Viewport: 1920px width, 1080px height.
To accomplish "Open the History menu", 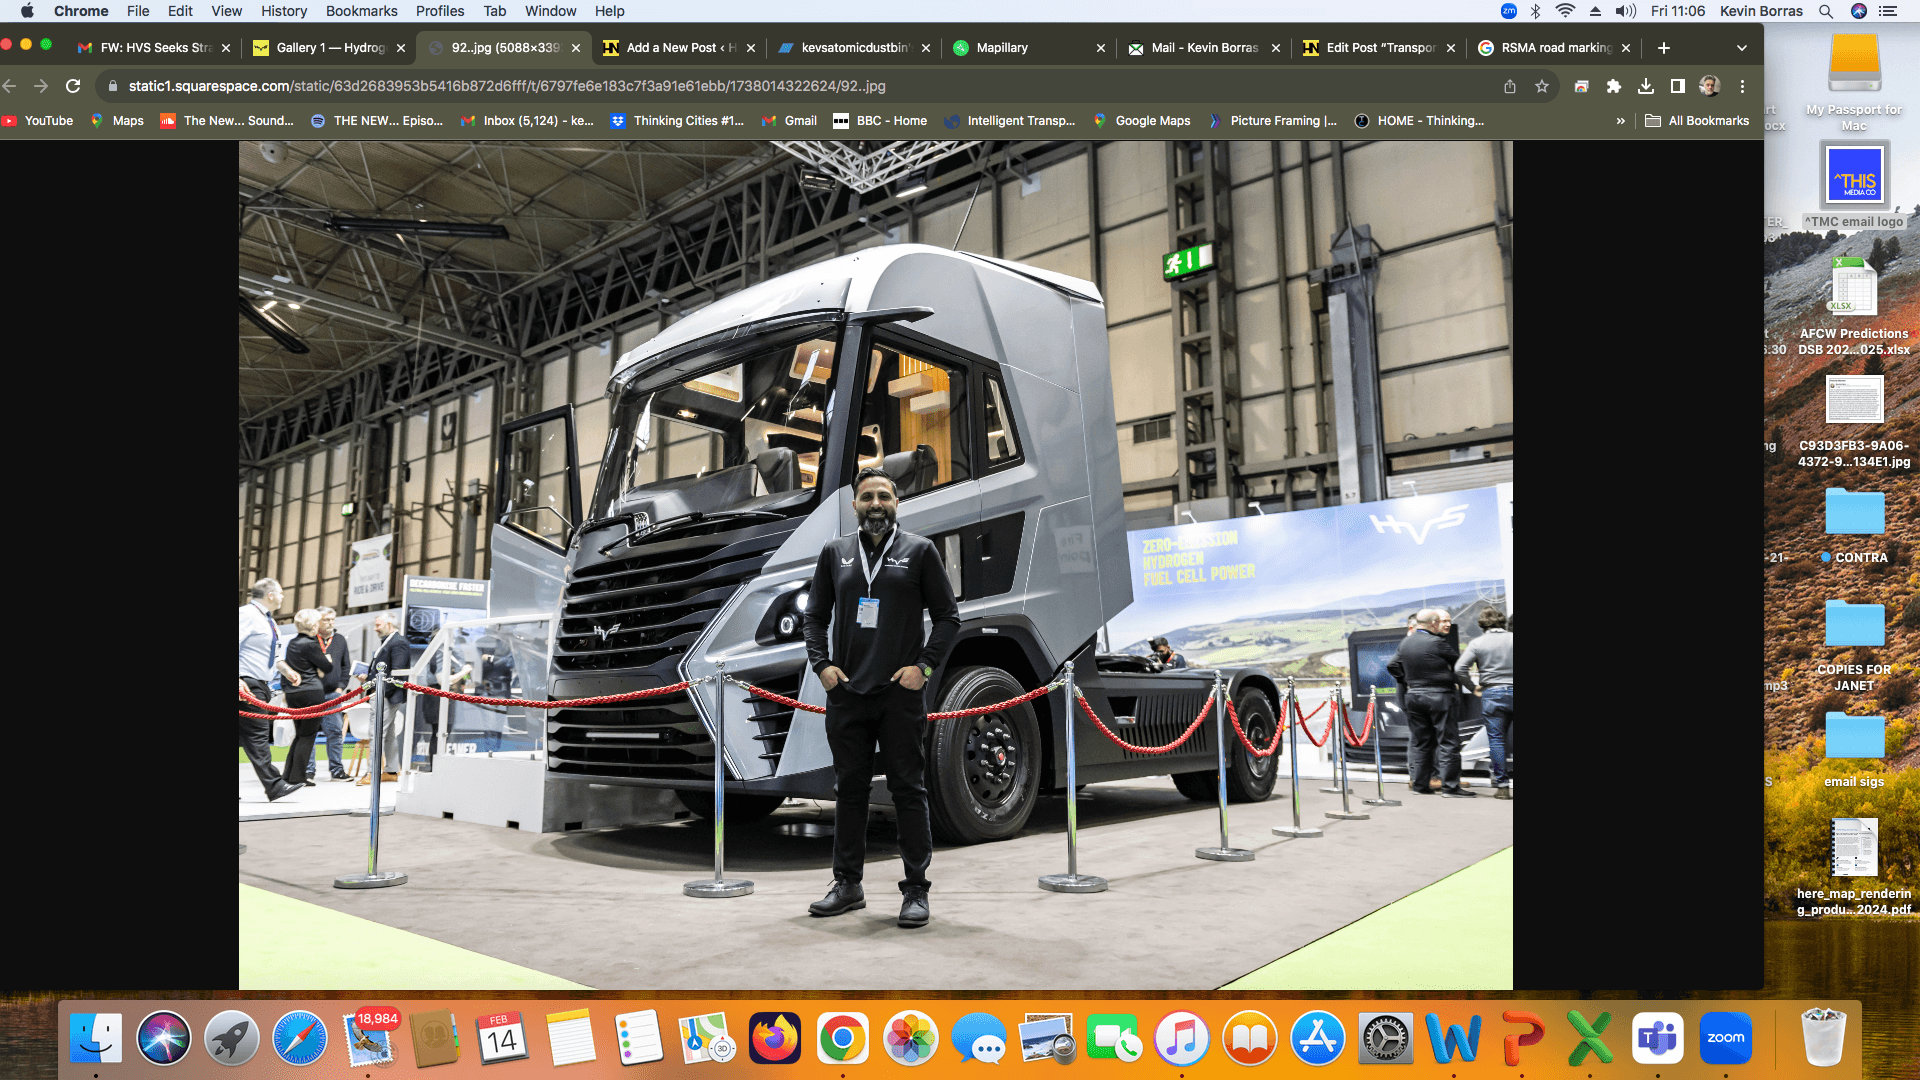I will click(x=284, y=11).
